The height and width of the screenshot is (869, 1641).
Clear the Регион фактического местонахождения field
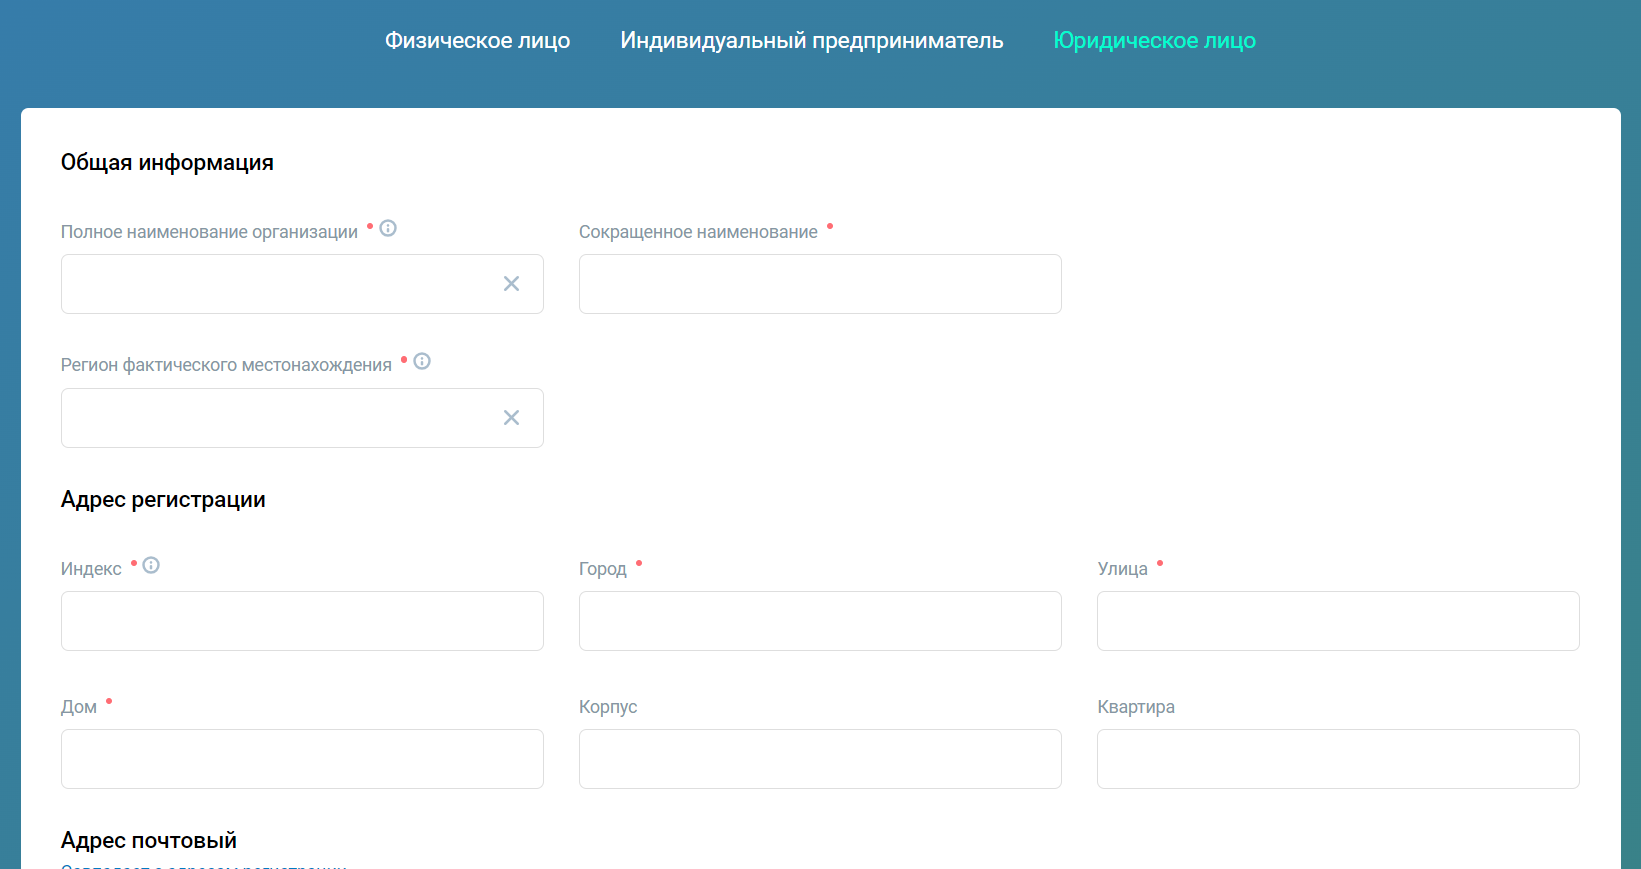click(511, 418)
